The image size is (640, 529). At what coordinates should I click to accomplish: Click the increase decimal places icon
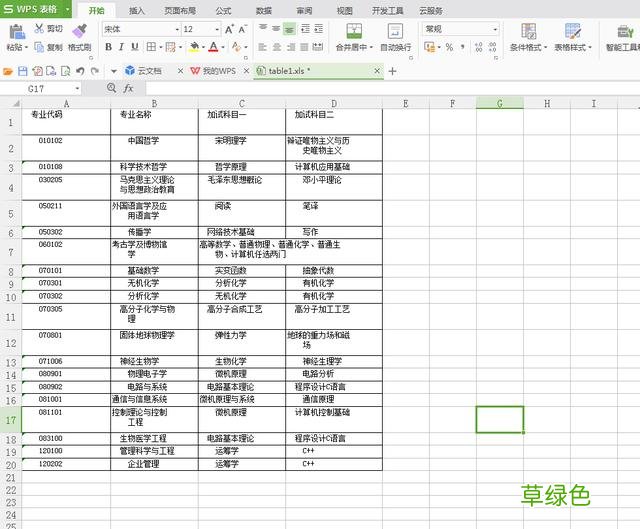click(478, 47)
